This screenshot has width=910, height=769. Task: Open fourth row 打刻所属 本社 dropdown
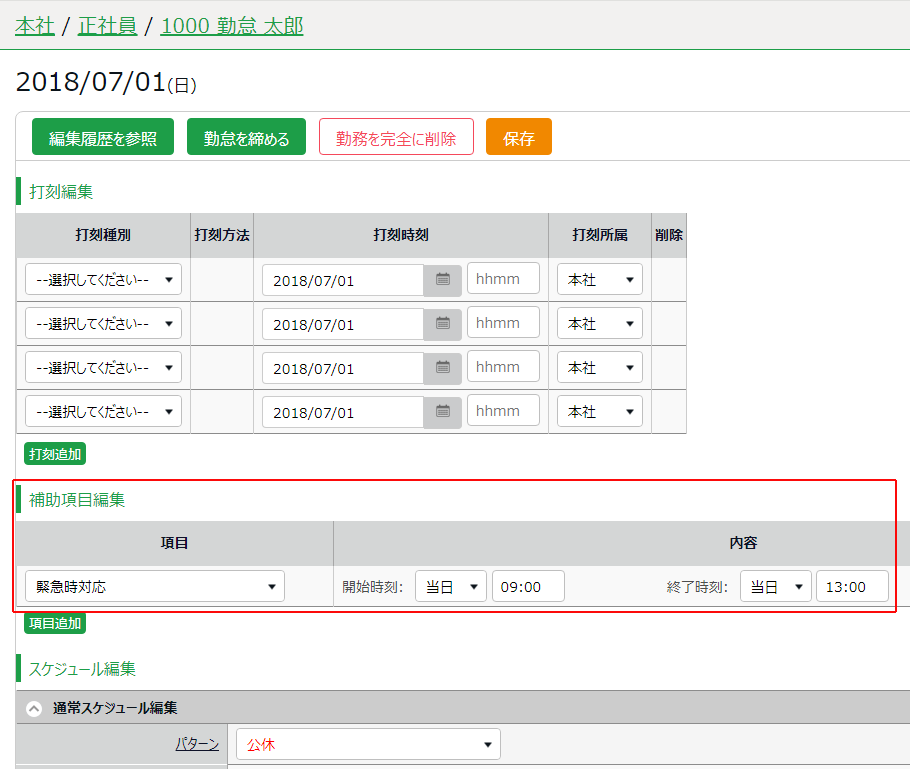(600, 412)
